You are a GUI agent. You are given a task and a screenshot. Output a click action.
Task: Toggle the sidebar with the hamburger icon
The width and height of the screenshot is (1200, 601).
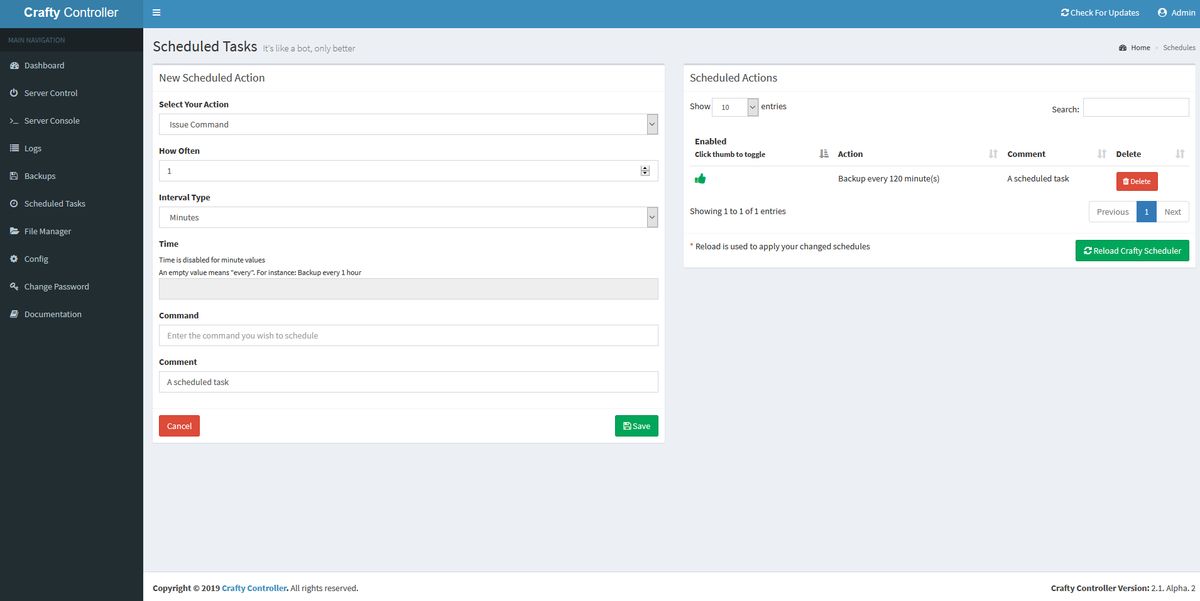156,12
